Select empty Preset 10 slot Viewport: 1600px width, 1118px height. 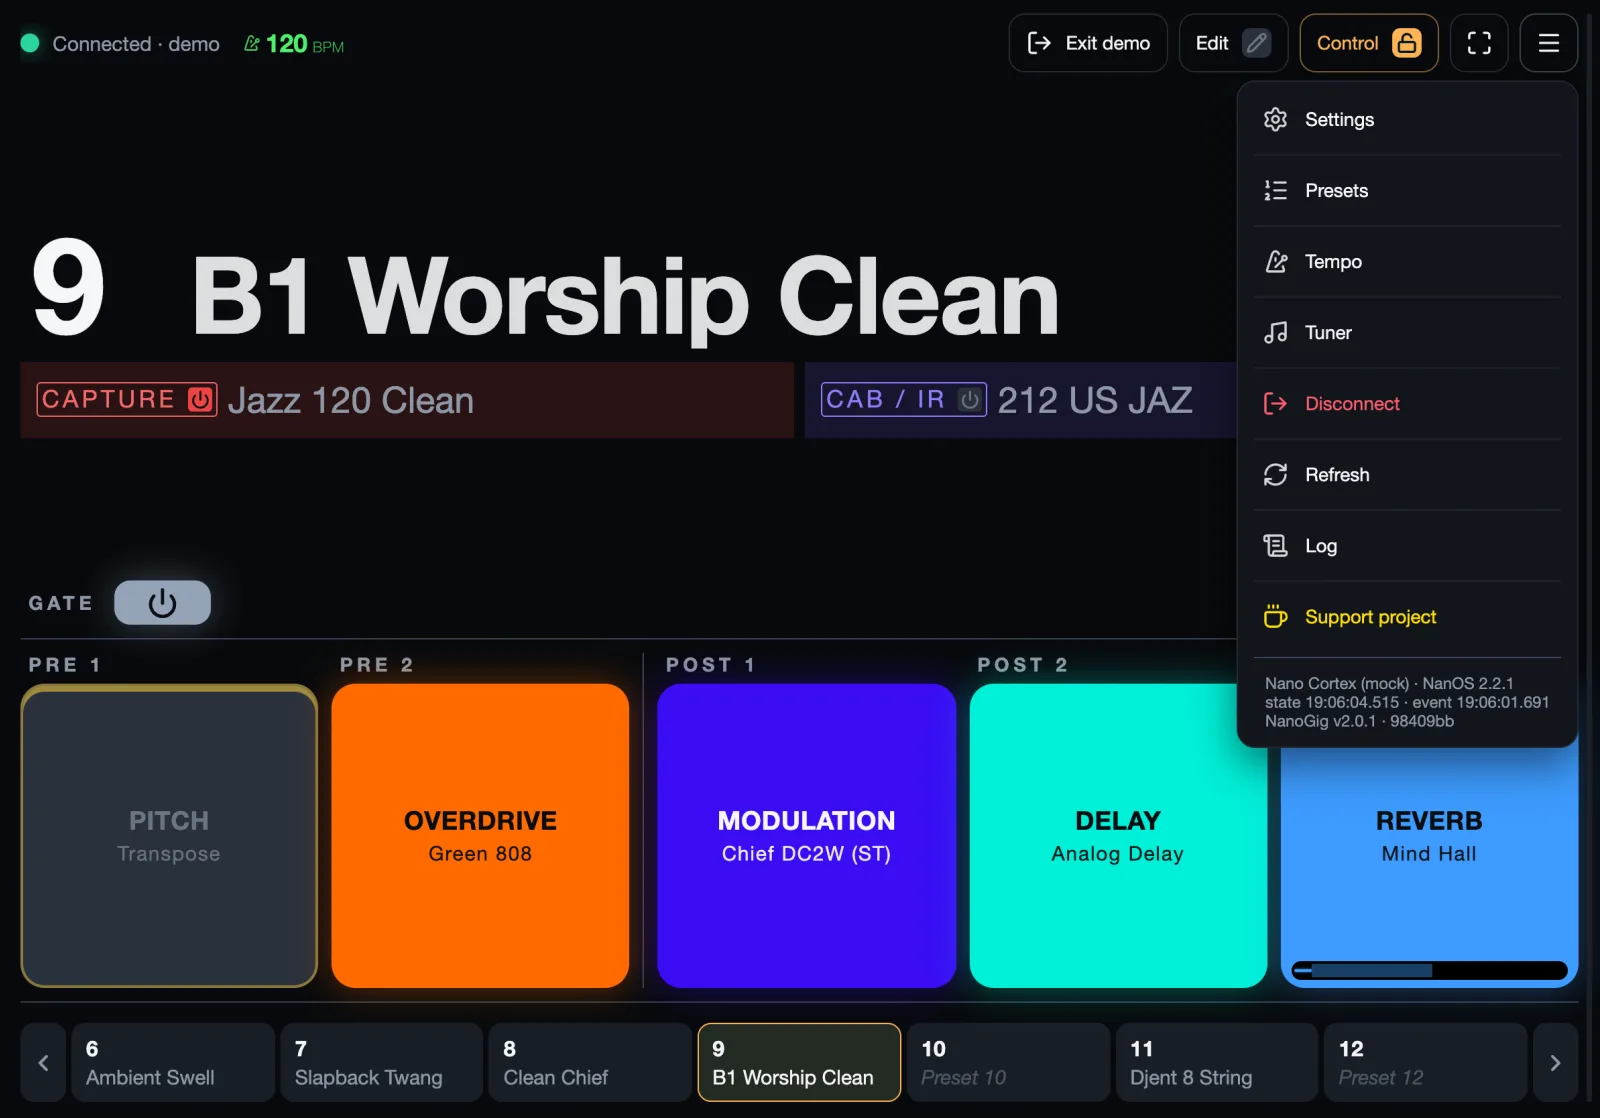pyautogui.click(x=1008, y=1062)
